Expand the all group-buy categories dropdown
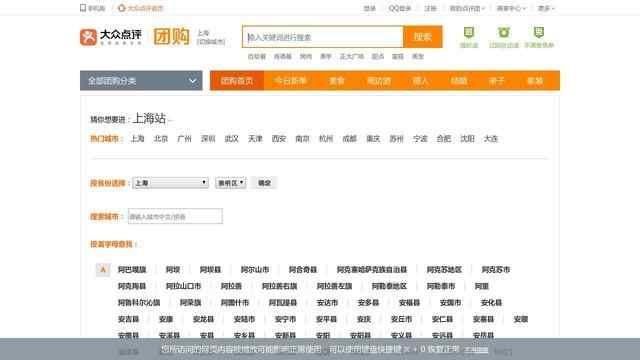This screenshot has width=640, height=360. pos(141,81)
